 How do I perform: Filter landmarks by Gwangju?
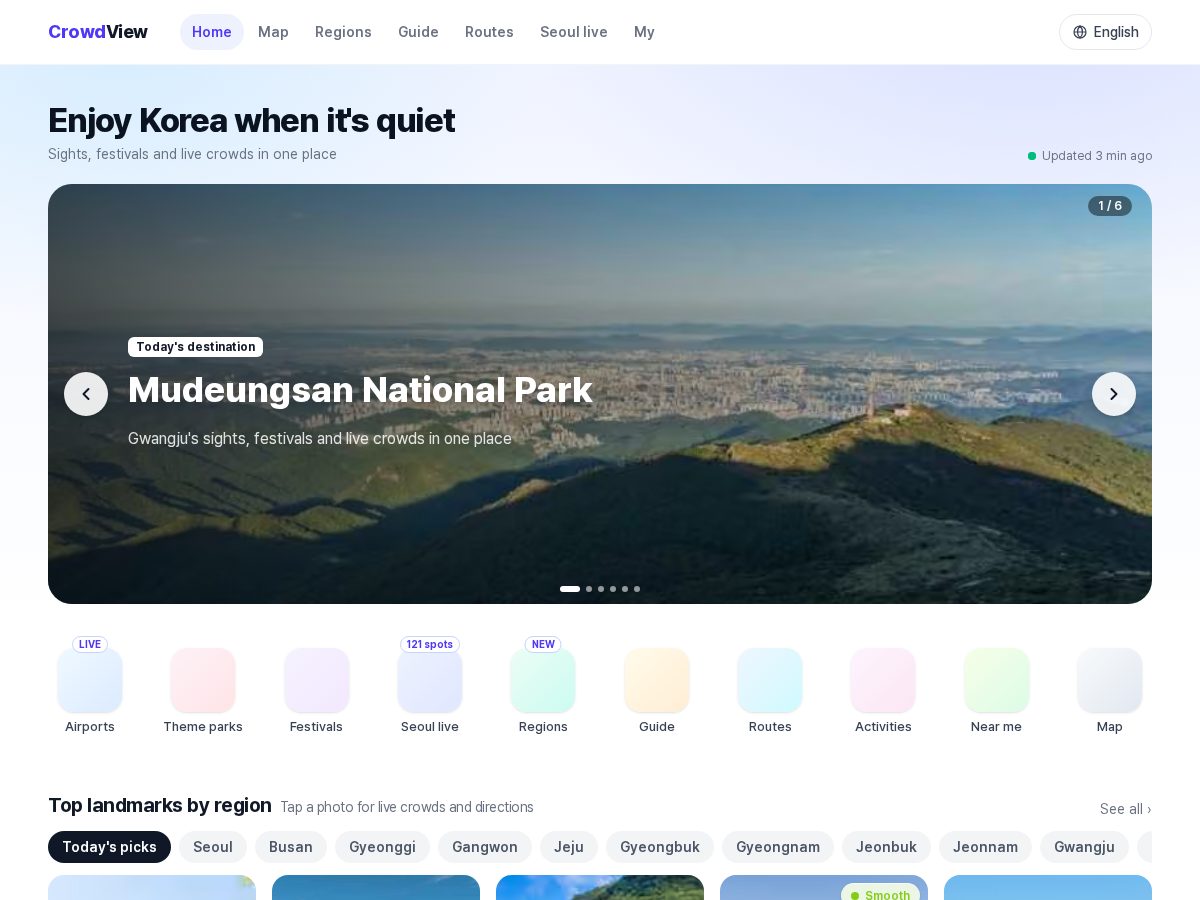(x=1084, y=847)
